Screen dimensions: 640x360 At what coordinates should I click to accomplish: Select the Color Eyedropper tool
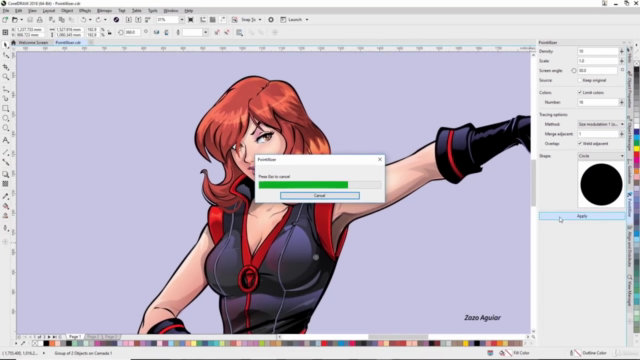5,196
